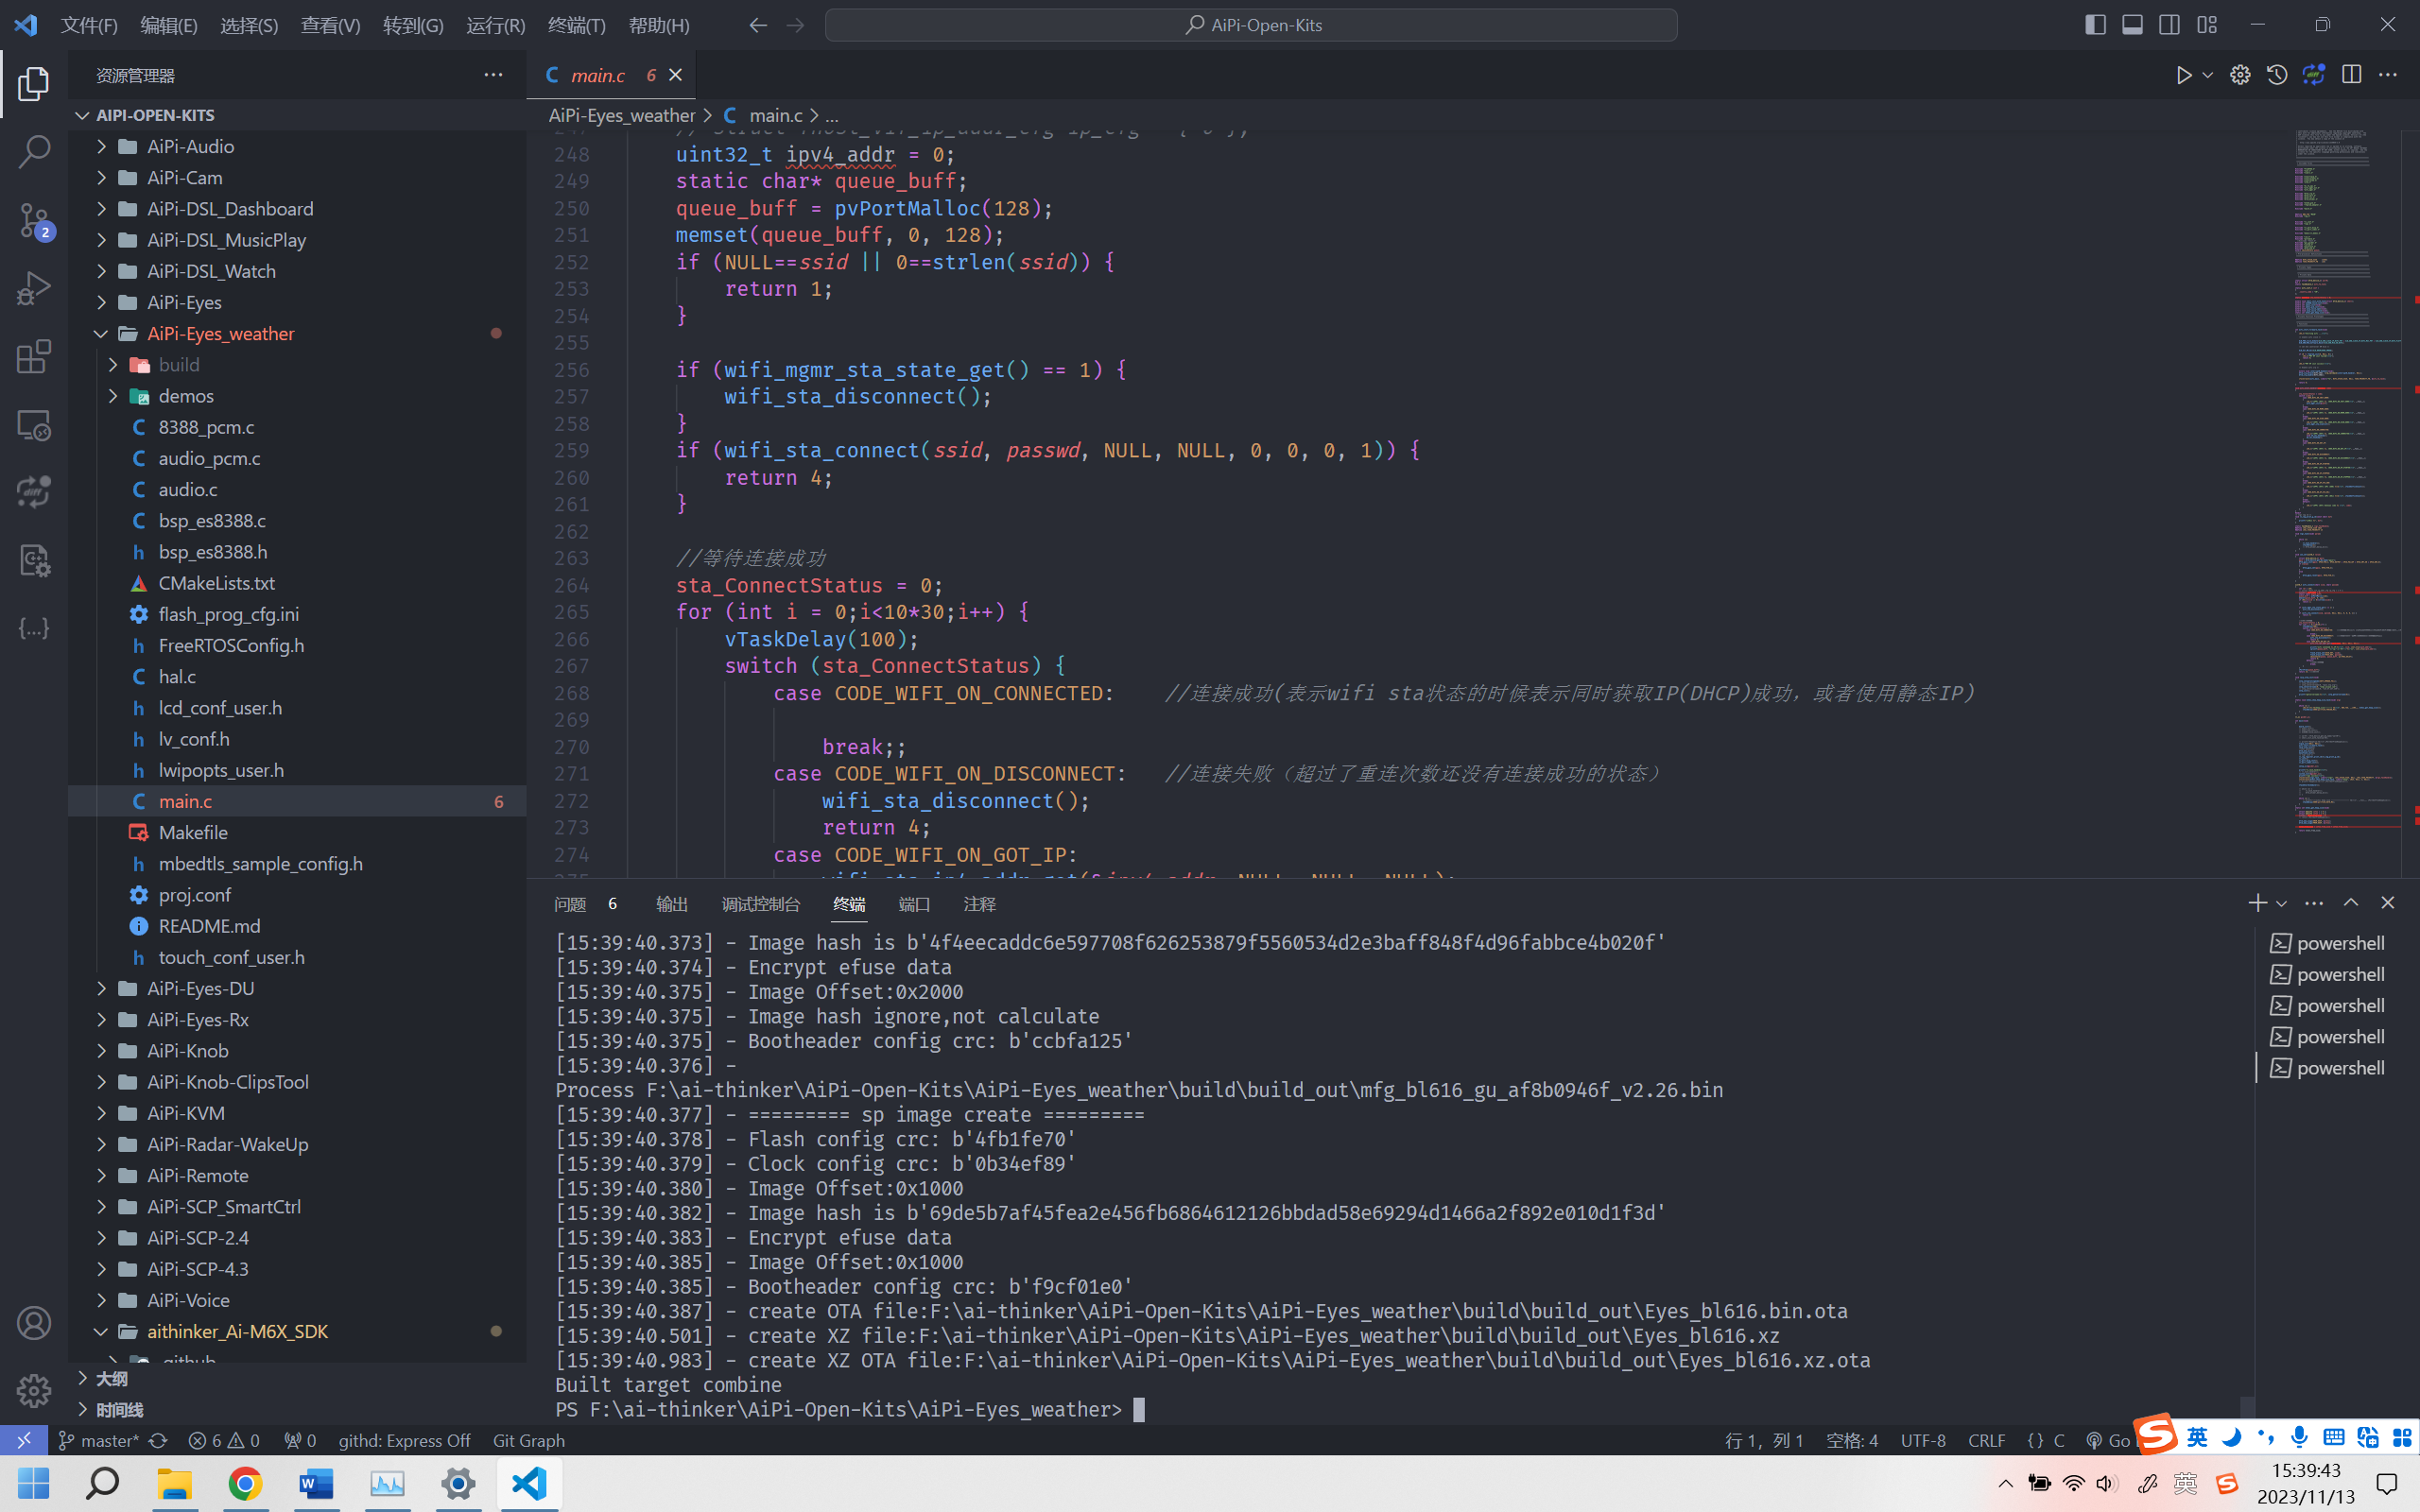Open the new terminal launch profile dropdown

click(2281, 903)
